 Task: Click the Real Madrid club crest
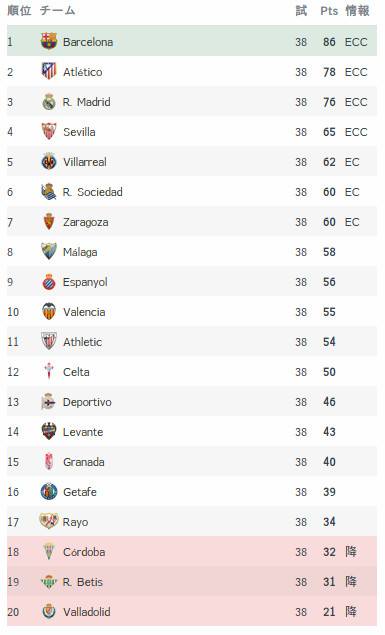tap(49, 102)
